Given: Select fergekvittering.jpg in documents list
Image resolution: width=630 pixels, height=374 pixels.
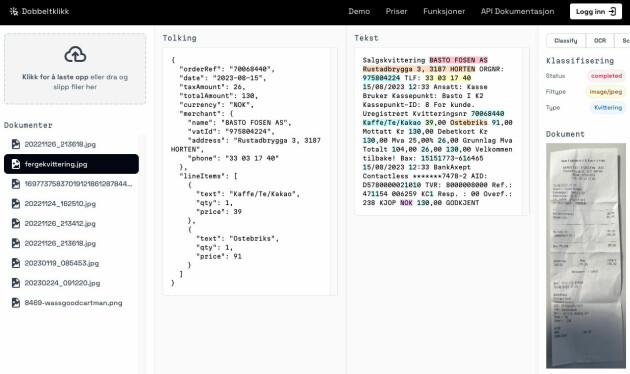Looking at the screenshot, I should click(x=72, y=164).
